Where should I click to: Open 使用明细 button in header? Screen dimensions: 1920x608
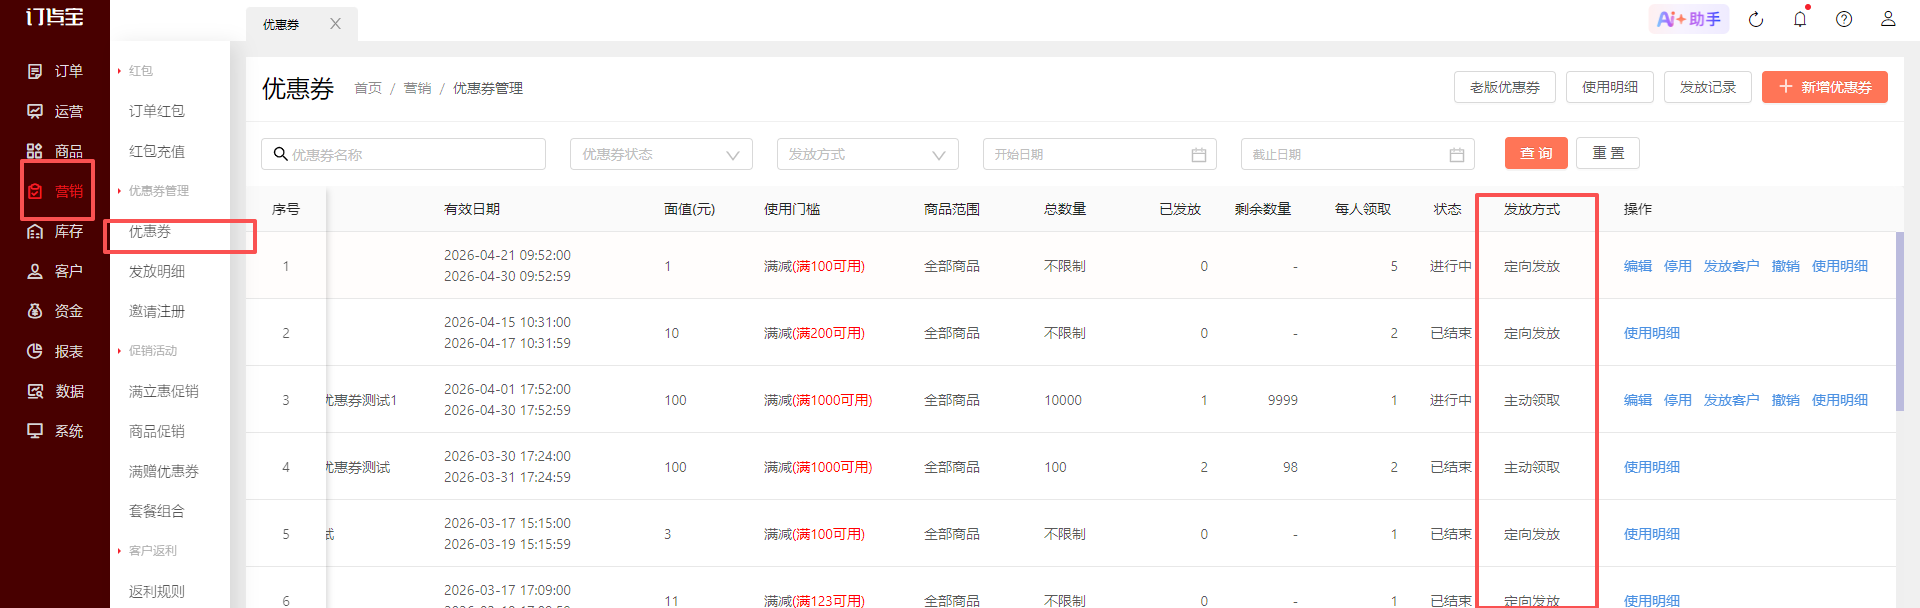[1610, 87]
